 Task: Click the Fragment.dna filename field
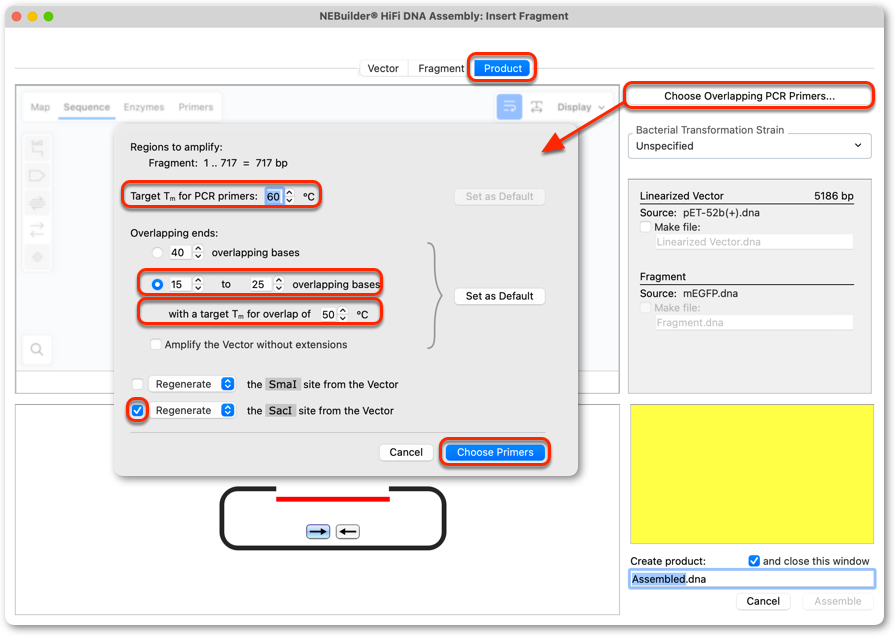pos(753,323)
